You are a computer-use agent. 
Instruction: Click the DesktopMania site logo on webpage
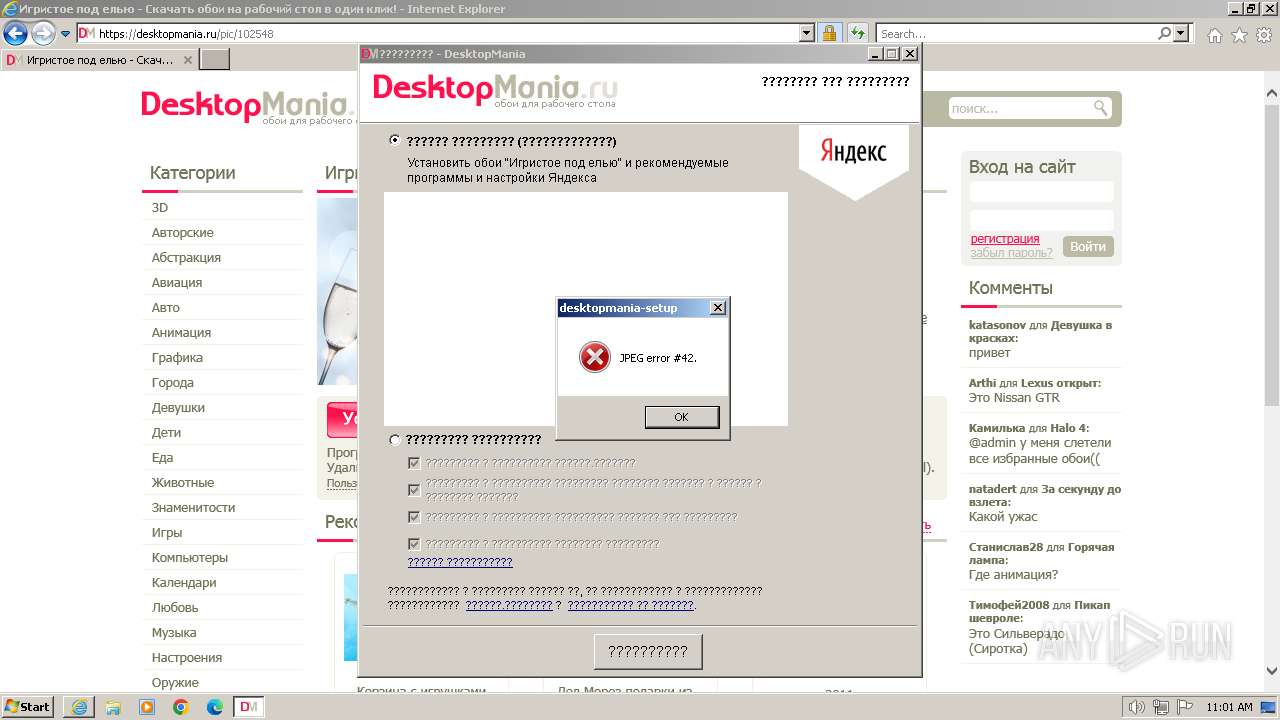[x=250, y=107]
